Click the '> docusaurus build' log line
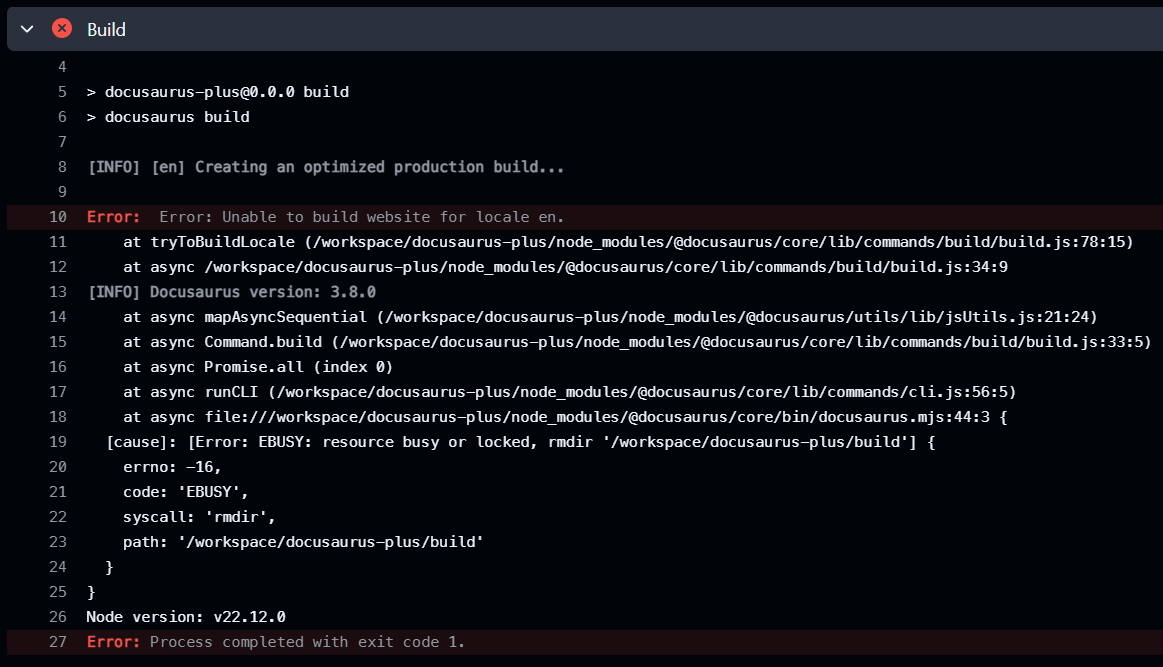1163x667 pixels. tap(168, 117)
